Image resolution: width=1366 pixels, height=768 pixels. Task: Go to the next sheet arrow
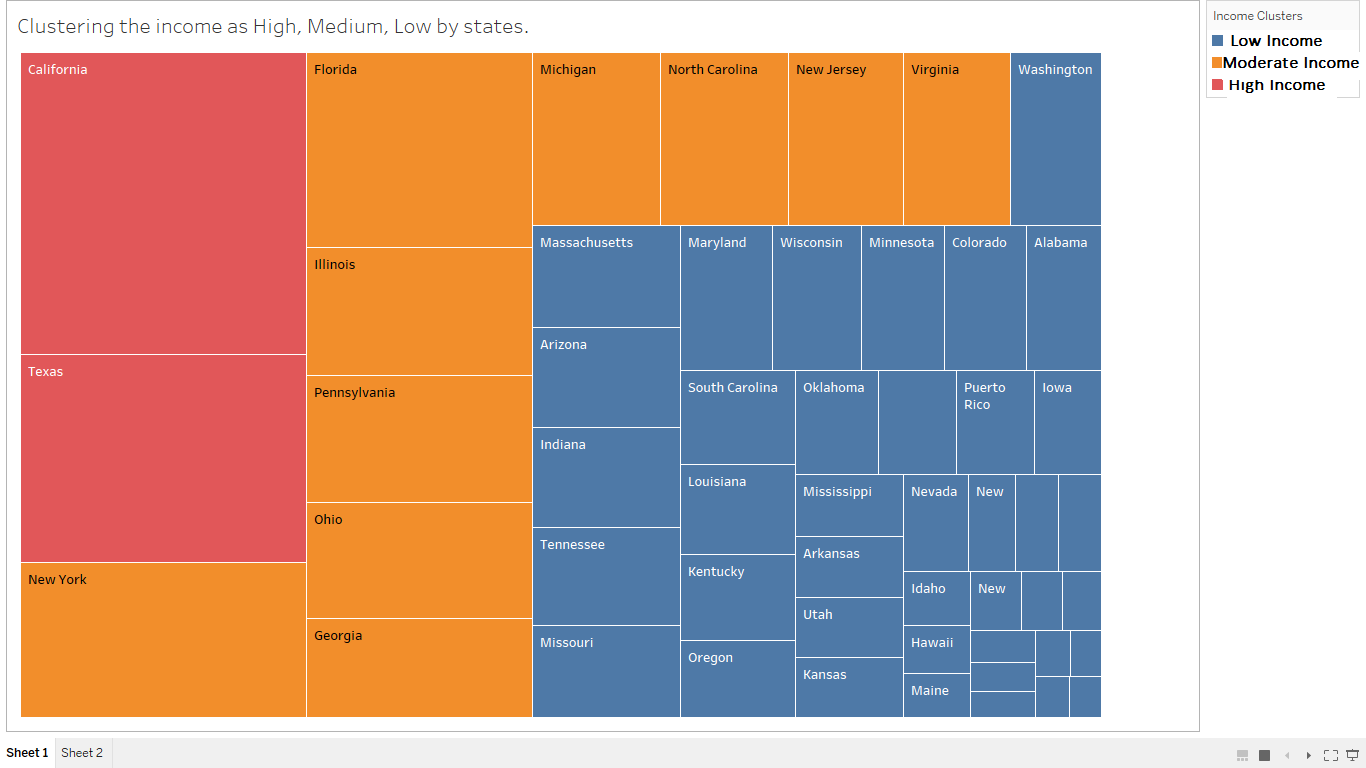click(1309, 755)
